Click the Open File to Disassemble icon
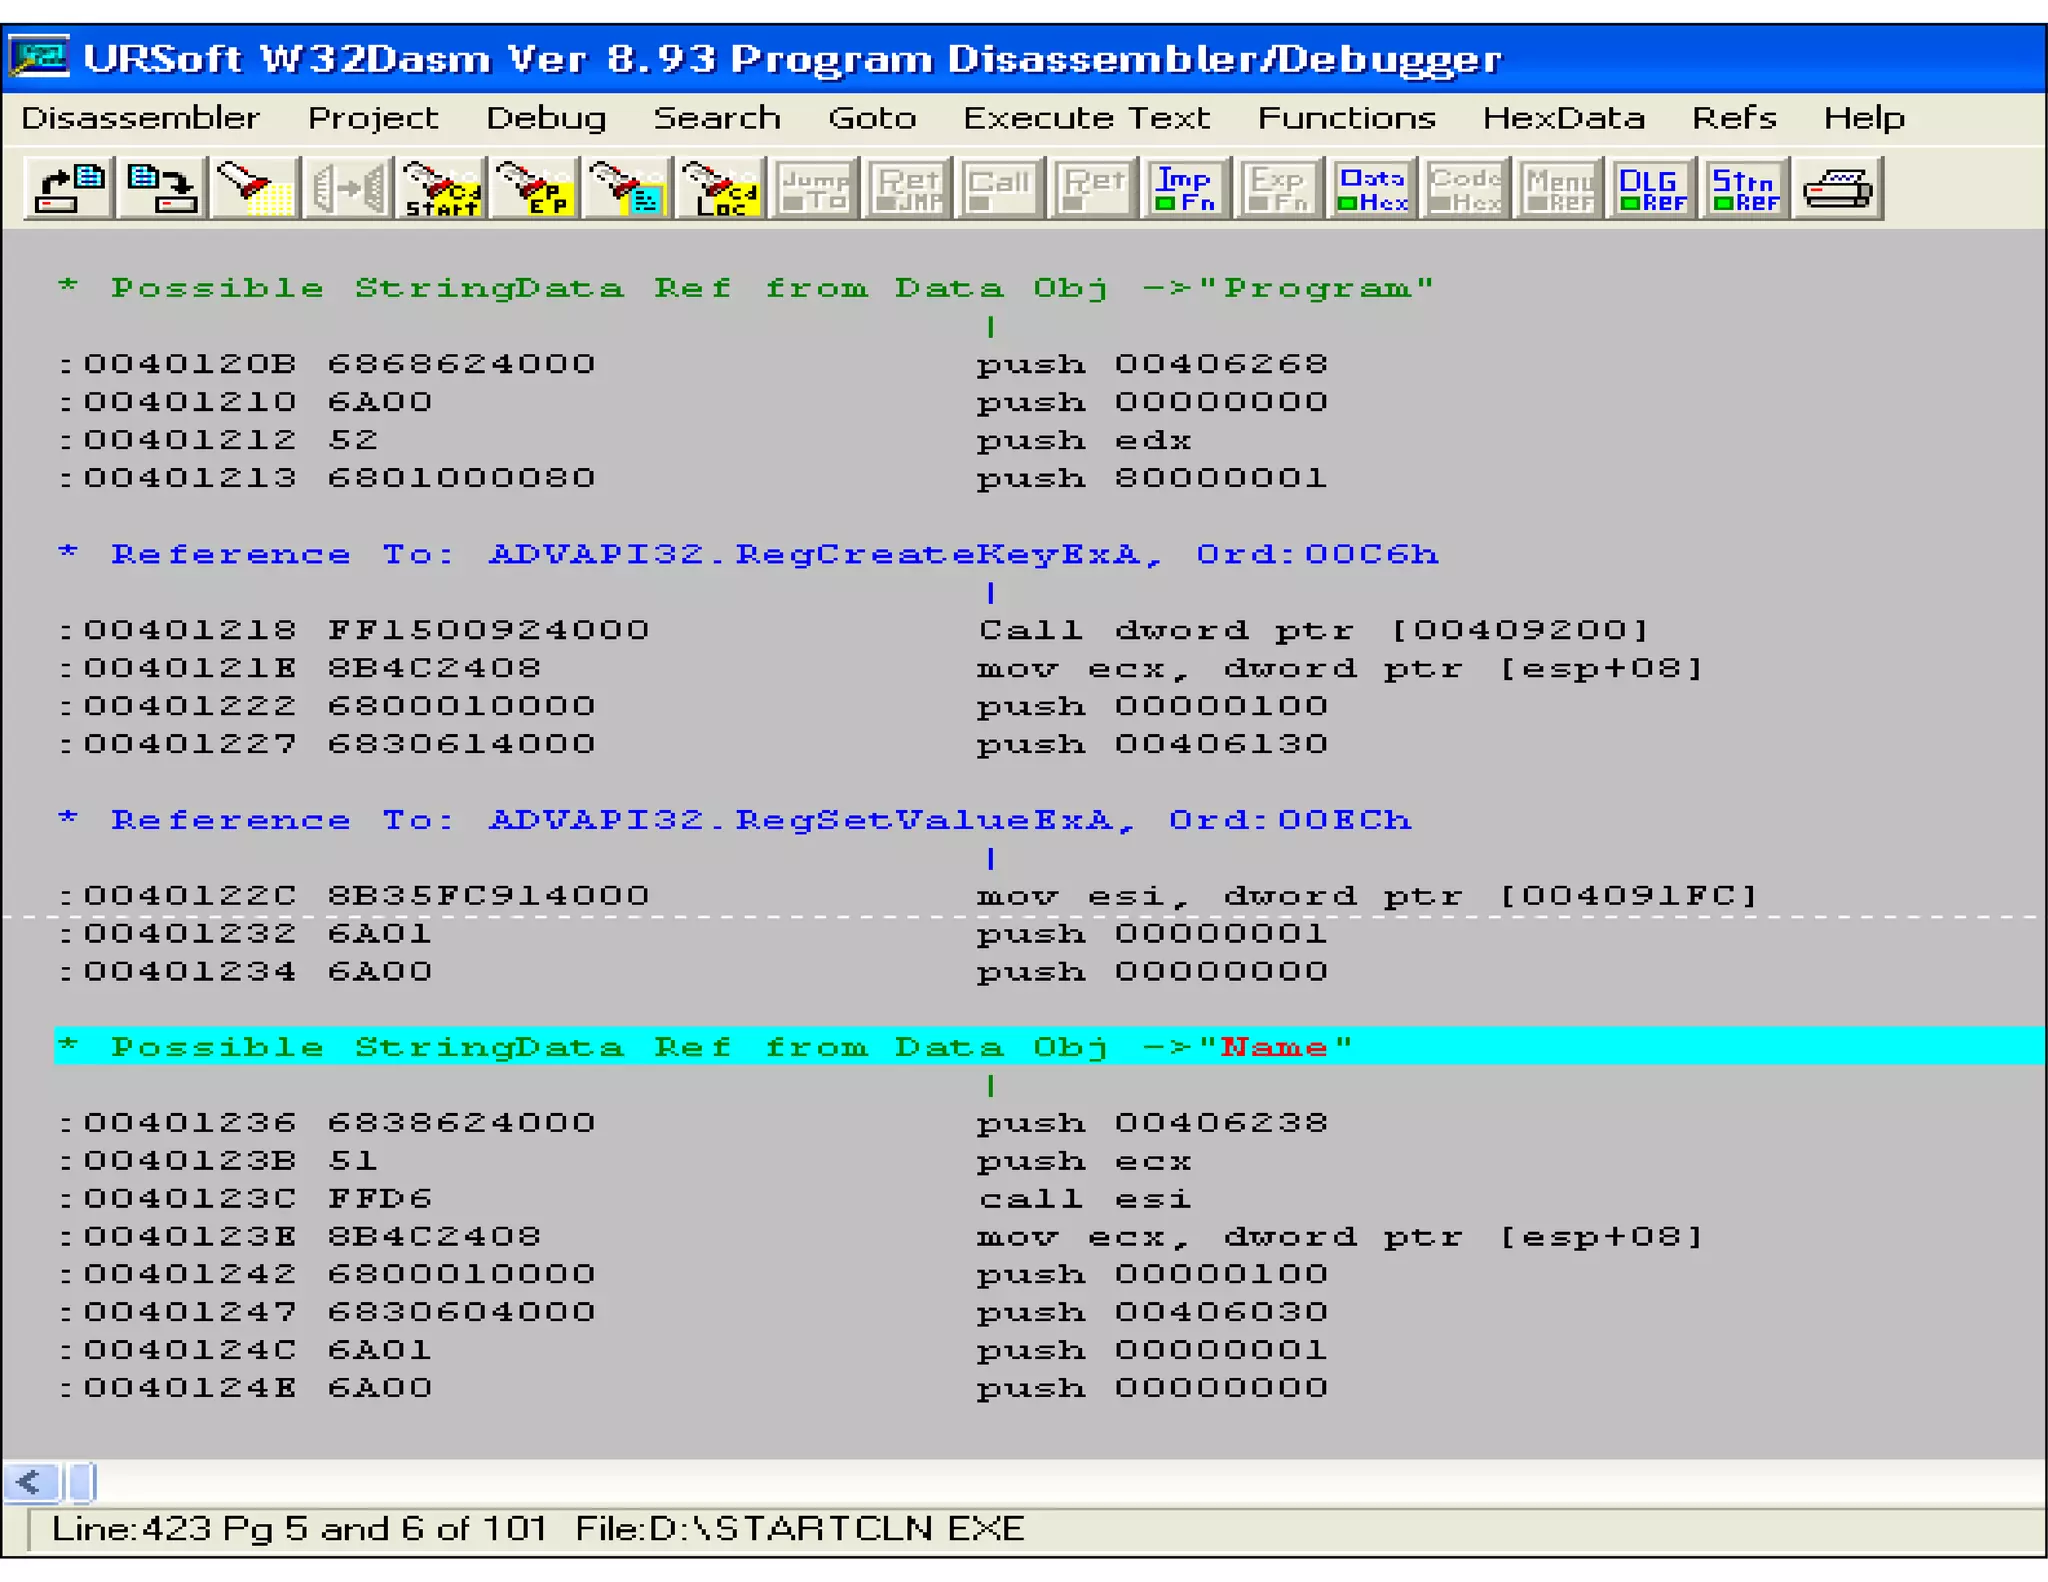 coord(68,188)
